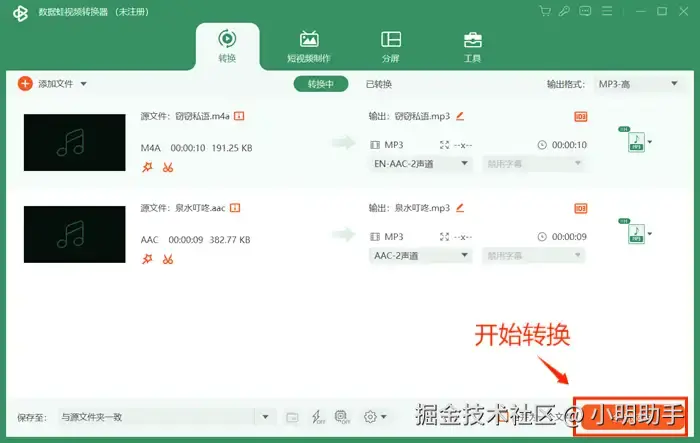Open the scissors trim tool for 泉水叮咚.aac

[x=168, y=259]
